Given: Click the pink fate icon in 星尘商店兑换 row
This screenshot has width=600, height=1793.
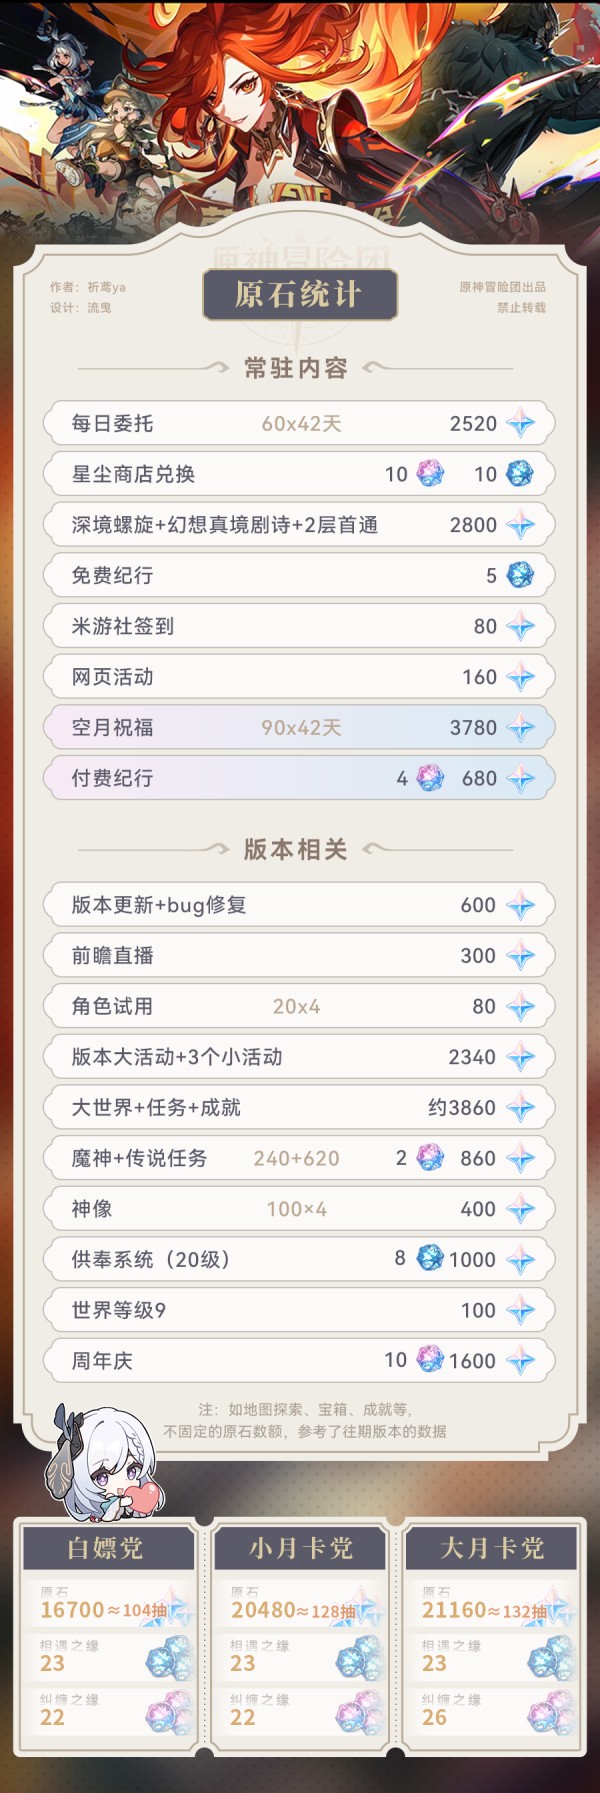Looking at the screenshot, I should [430, 474].
